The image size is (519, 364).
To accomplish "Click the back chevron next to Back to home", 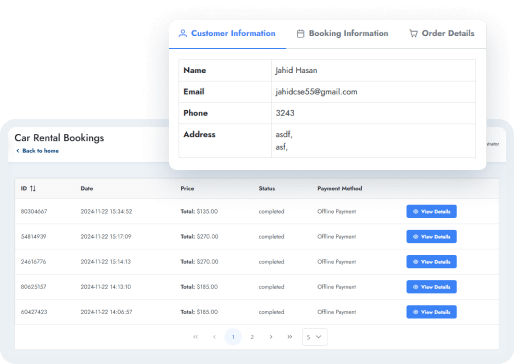I will 18,151.
